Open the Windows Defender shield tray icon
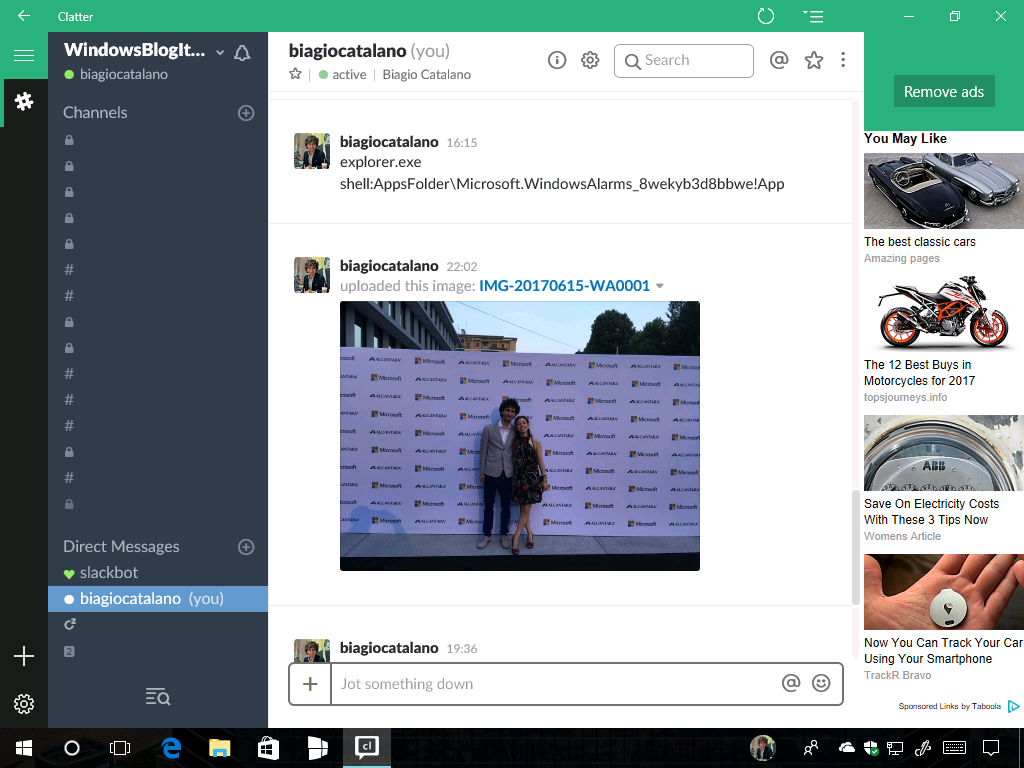This screenshot has width=1024, height=768. coord(871,748)
